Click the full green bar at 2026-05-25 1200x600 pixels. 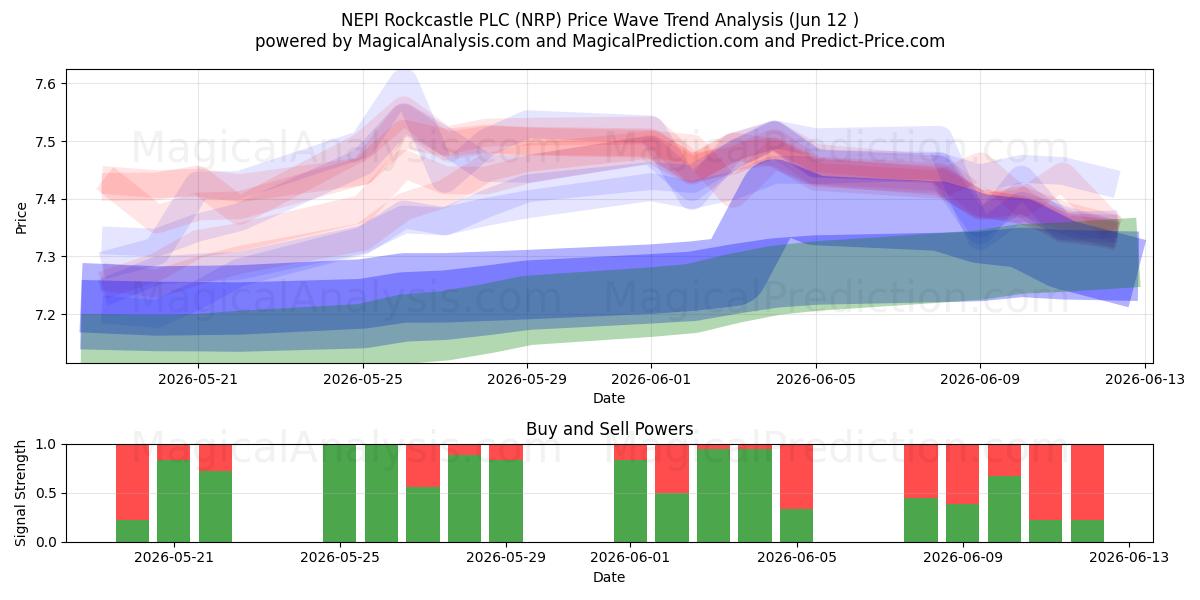click(340, 493)
